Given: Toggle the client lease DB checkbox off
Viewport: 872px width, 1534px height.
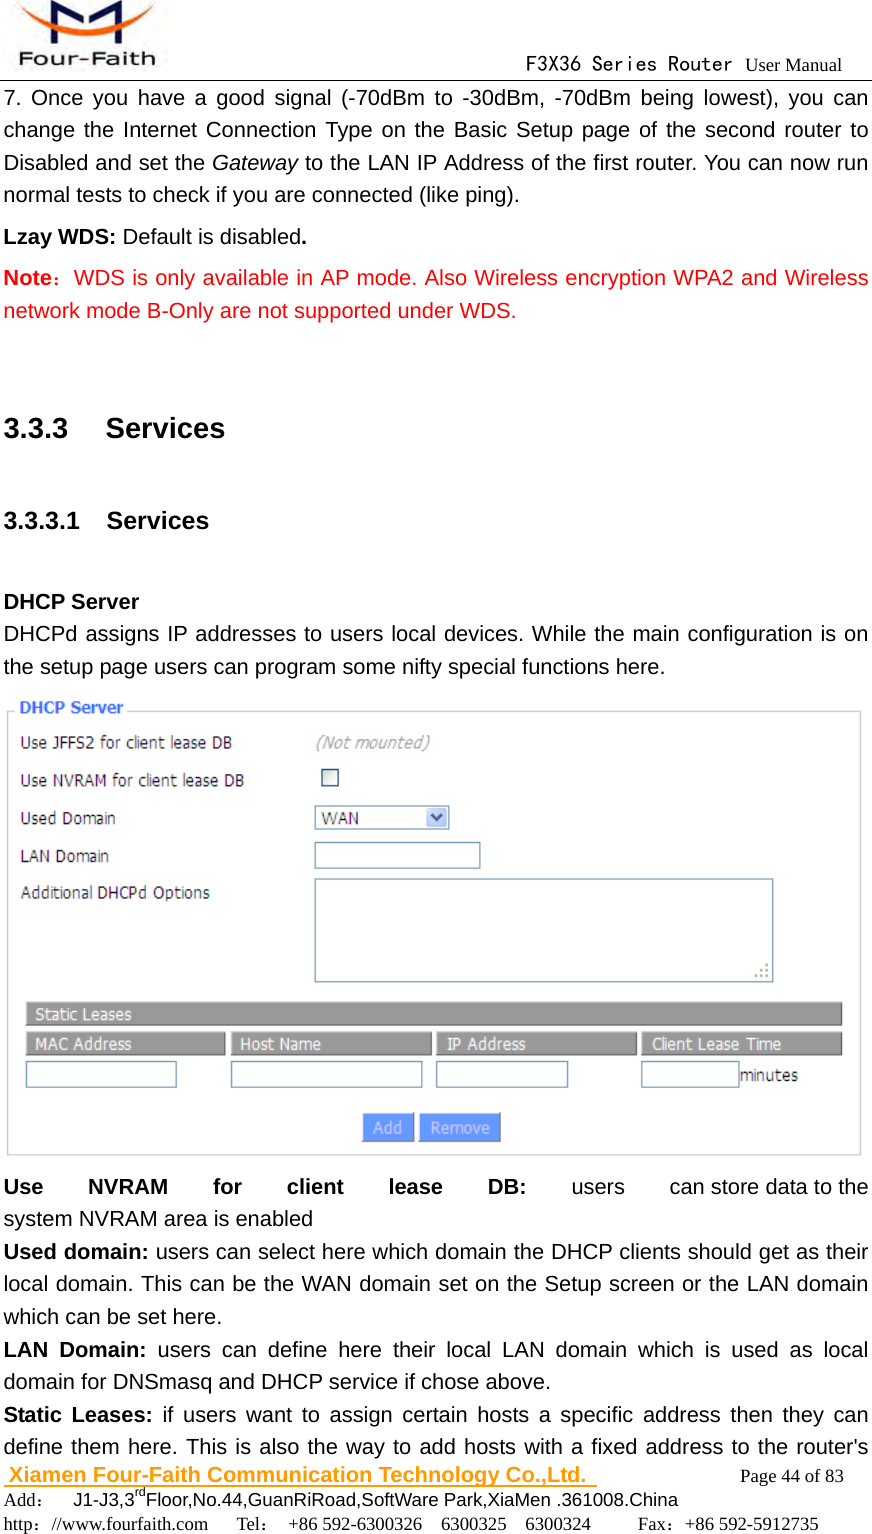Looking at the screenshot, I should [330, 777].
